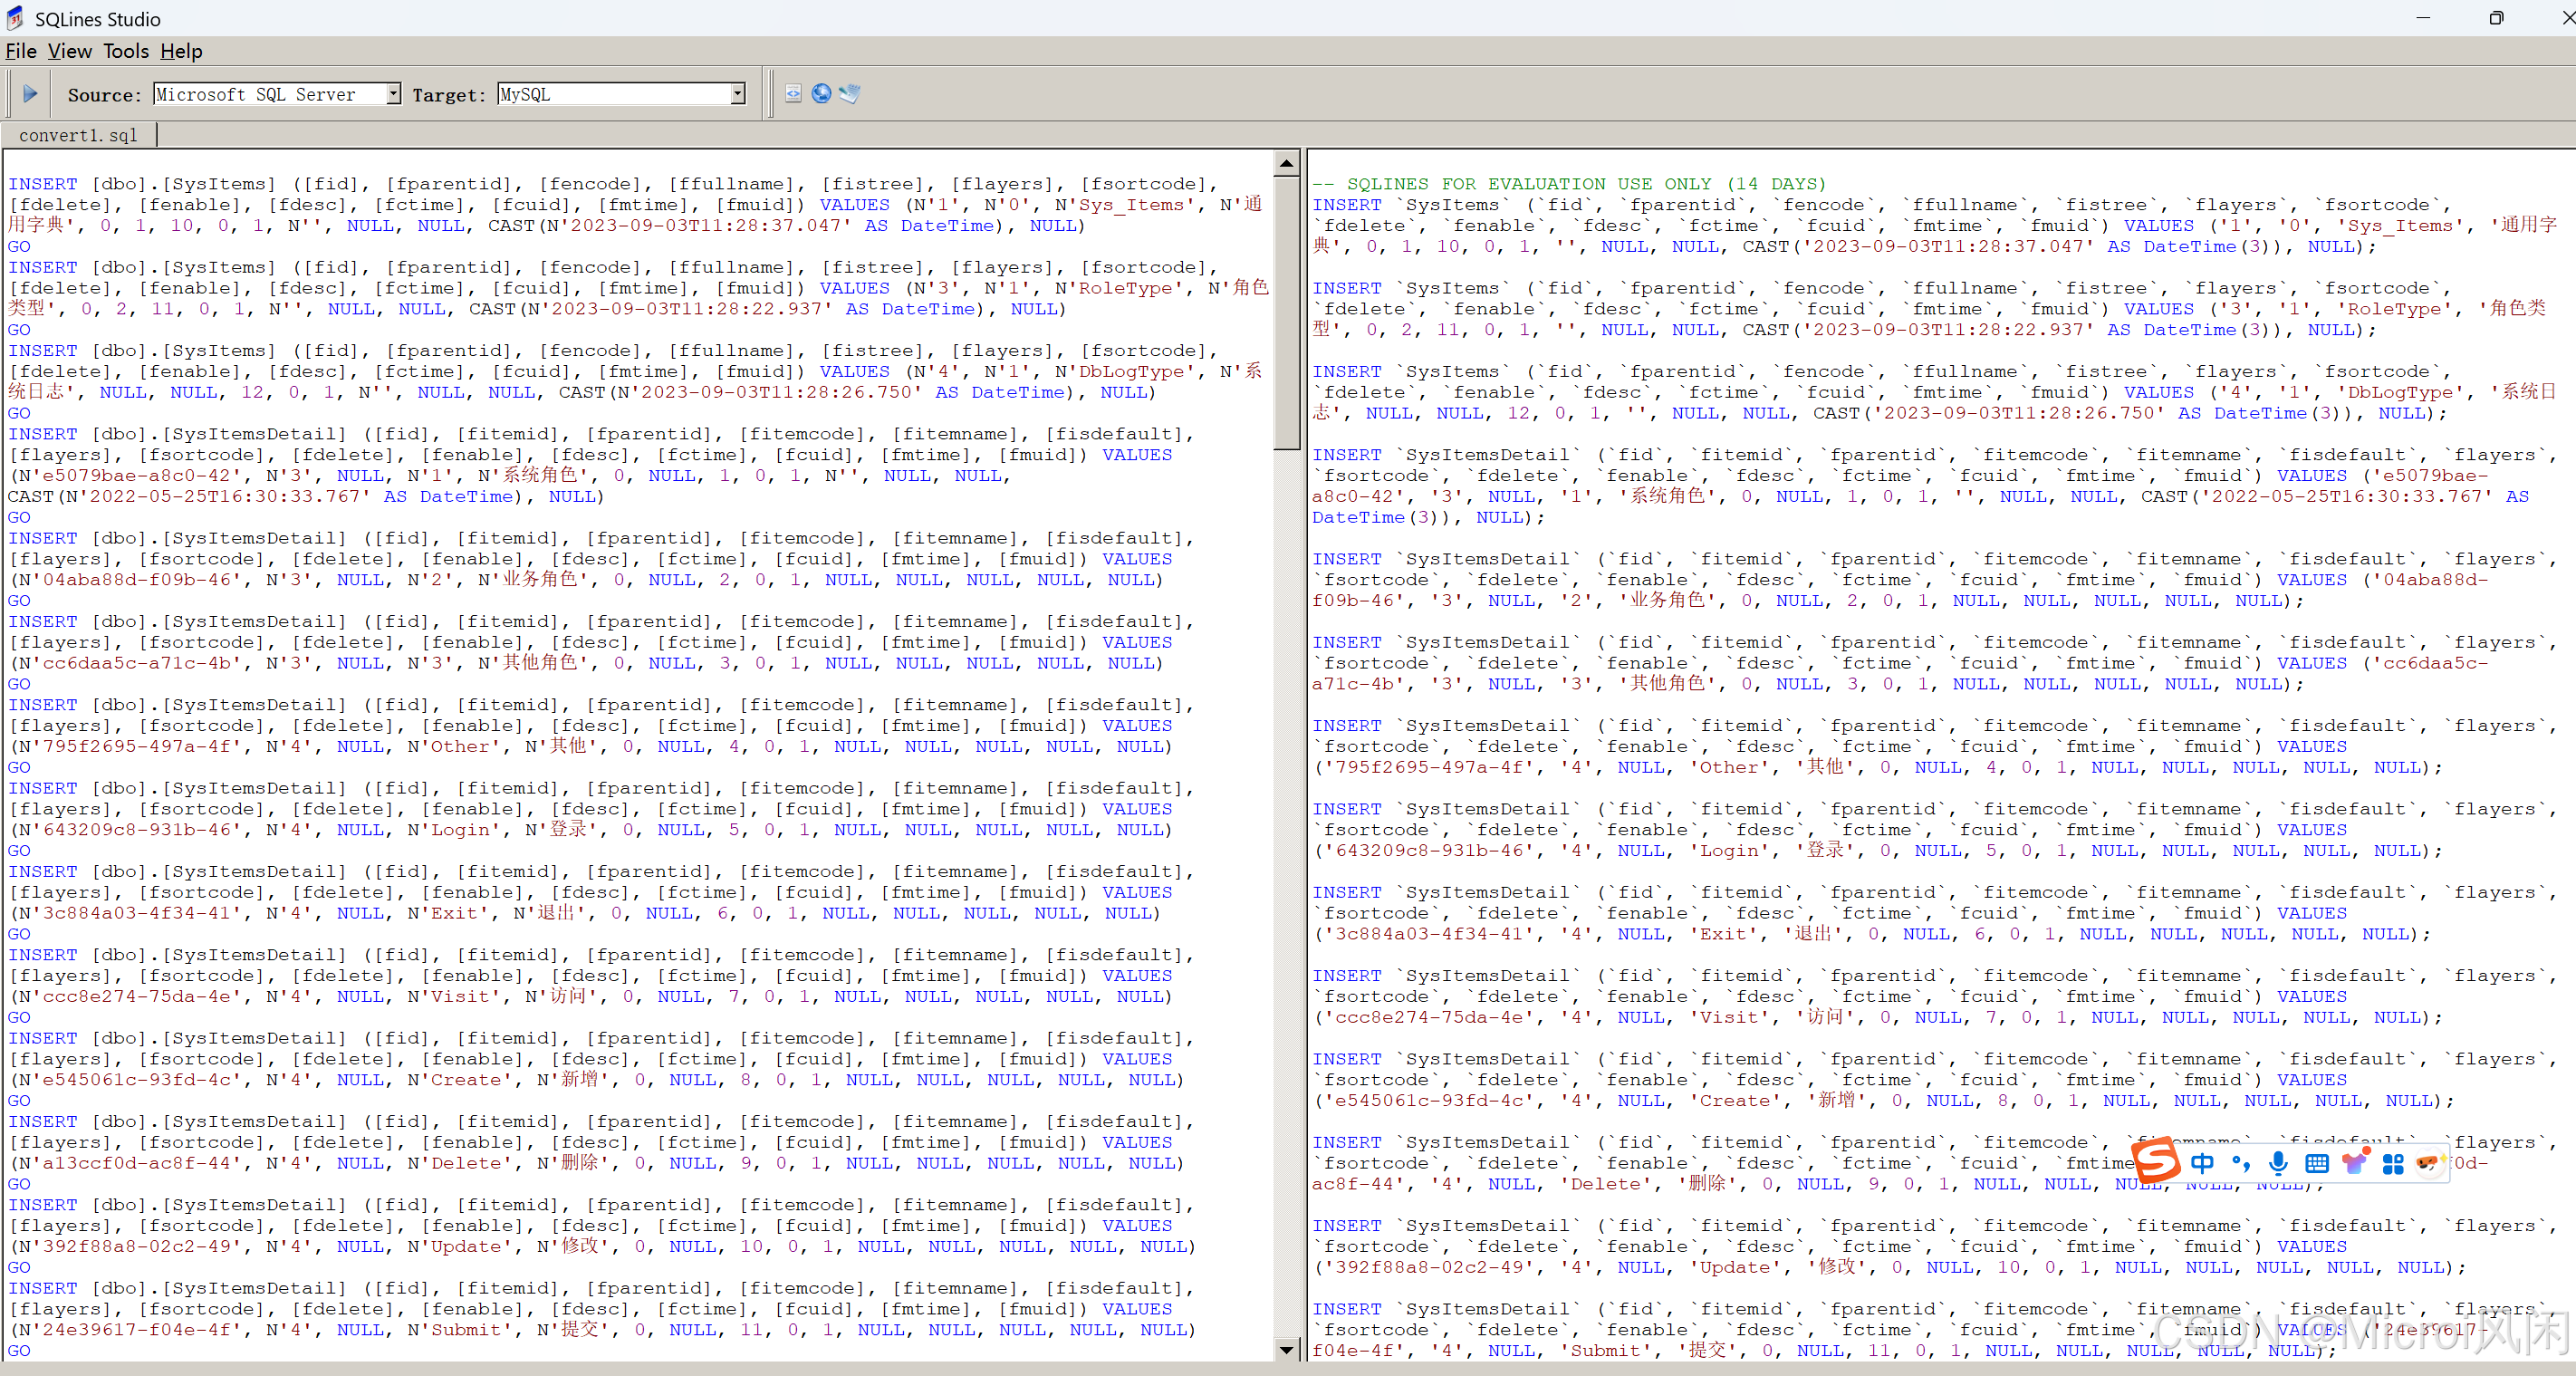Open the soft keyboard icon on Sogou bar
The width and height of the screenshot is (2576, 1376).
click(x=2317, y=1163)
